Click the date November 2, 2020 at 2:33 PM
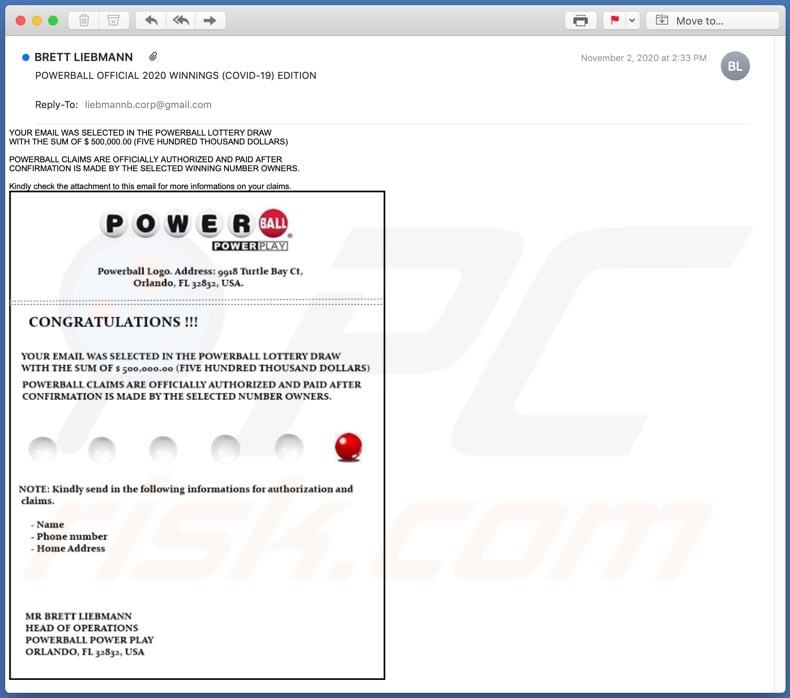The image size is (790, 698). coord(643,58)
